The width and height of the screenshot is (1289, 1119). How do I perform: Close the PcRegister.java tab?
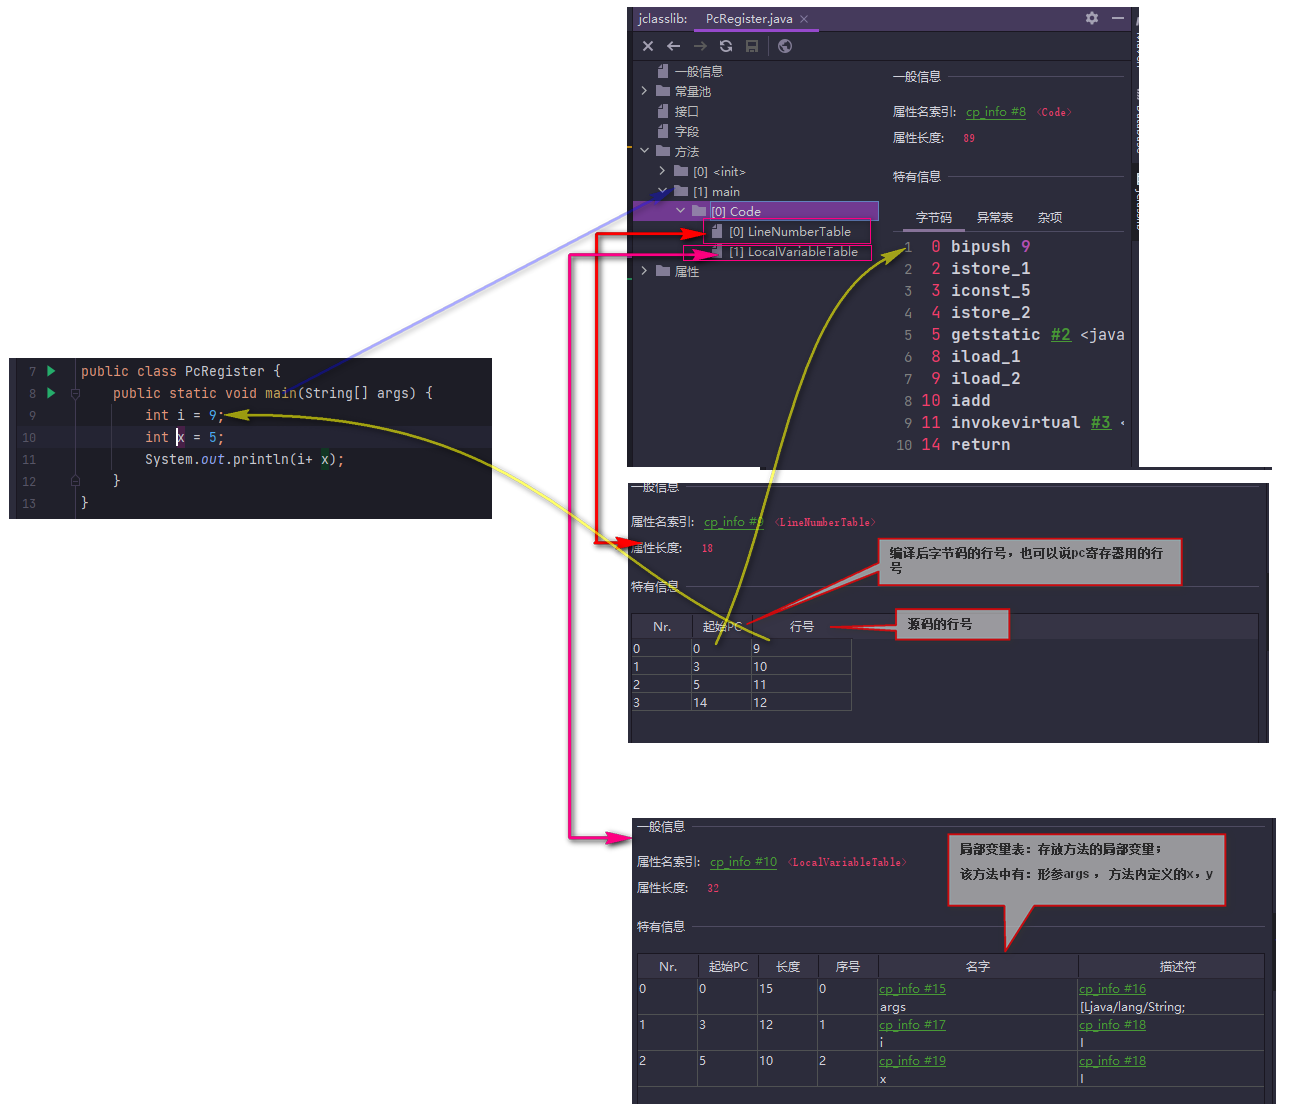pyautogui.click(x=804, y=19)
